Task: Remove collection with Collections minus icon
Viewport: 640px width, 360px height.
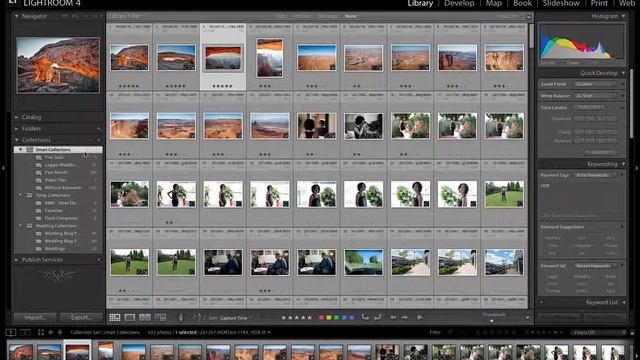Action: [91, 140]
